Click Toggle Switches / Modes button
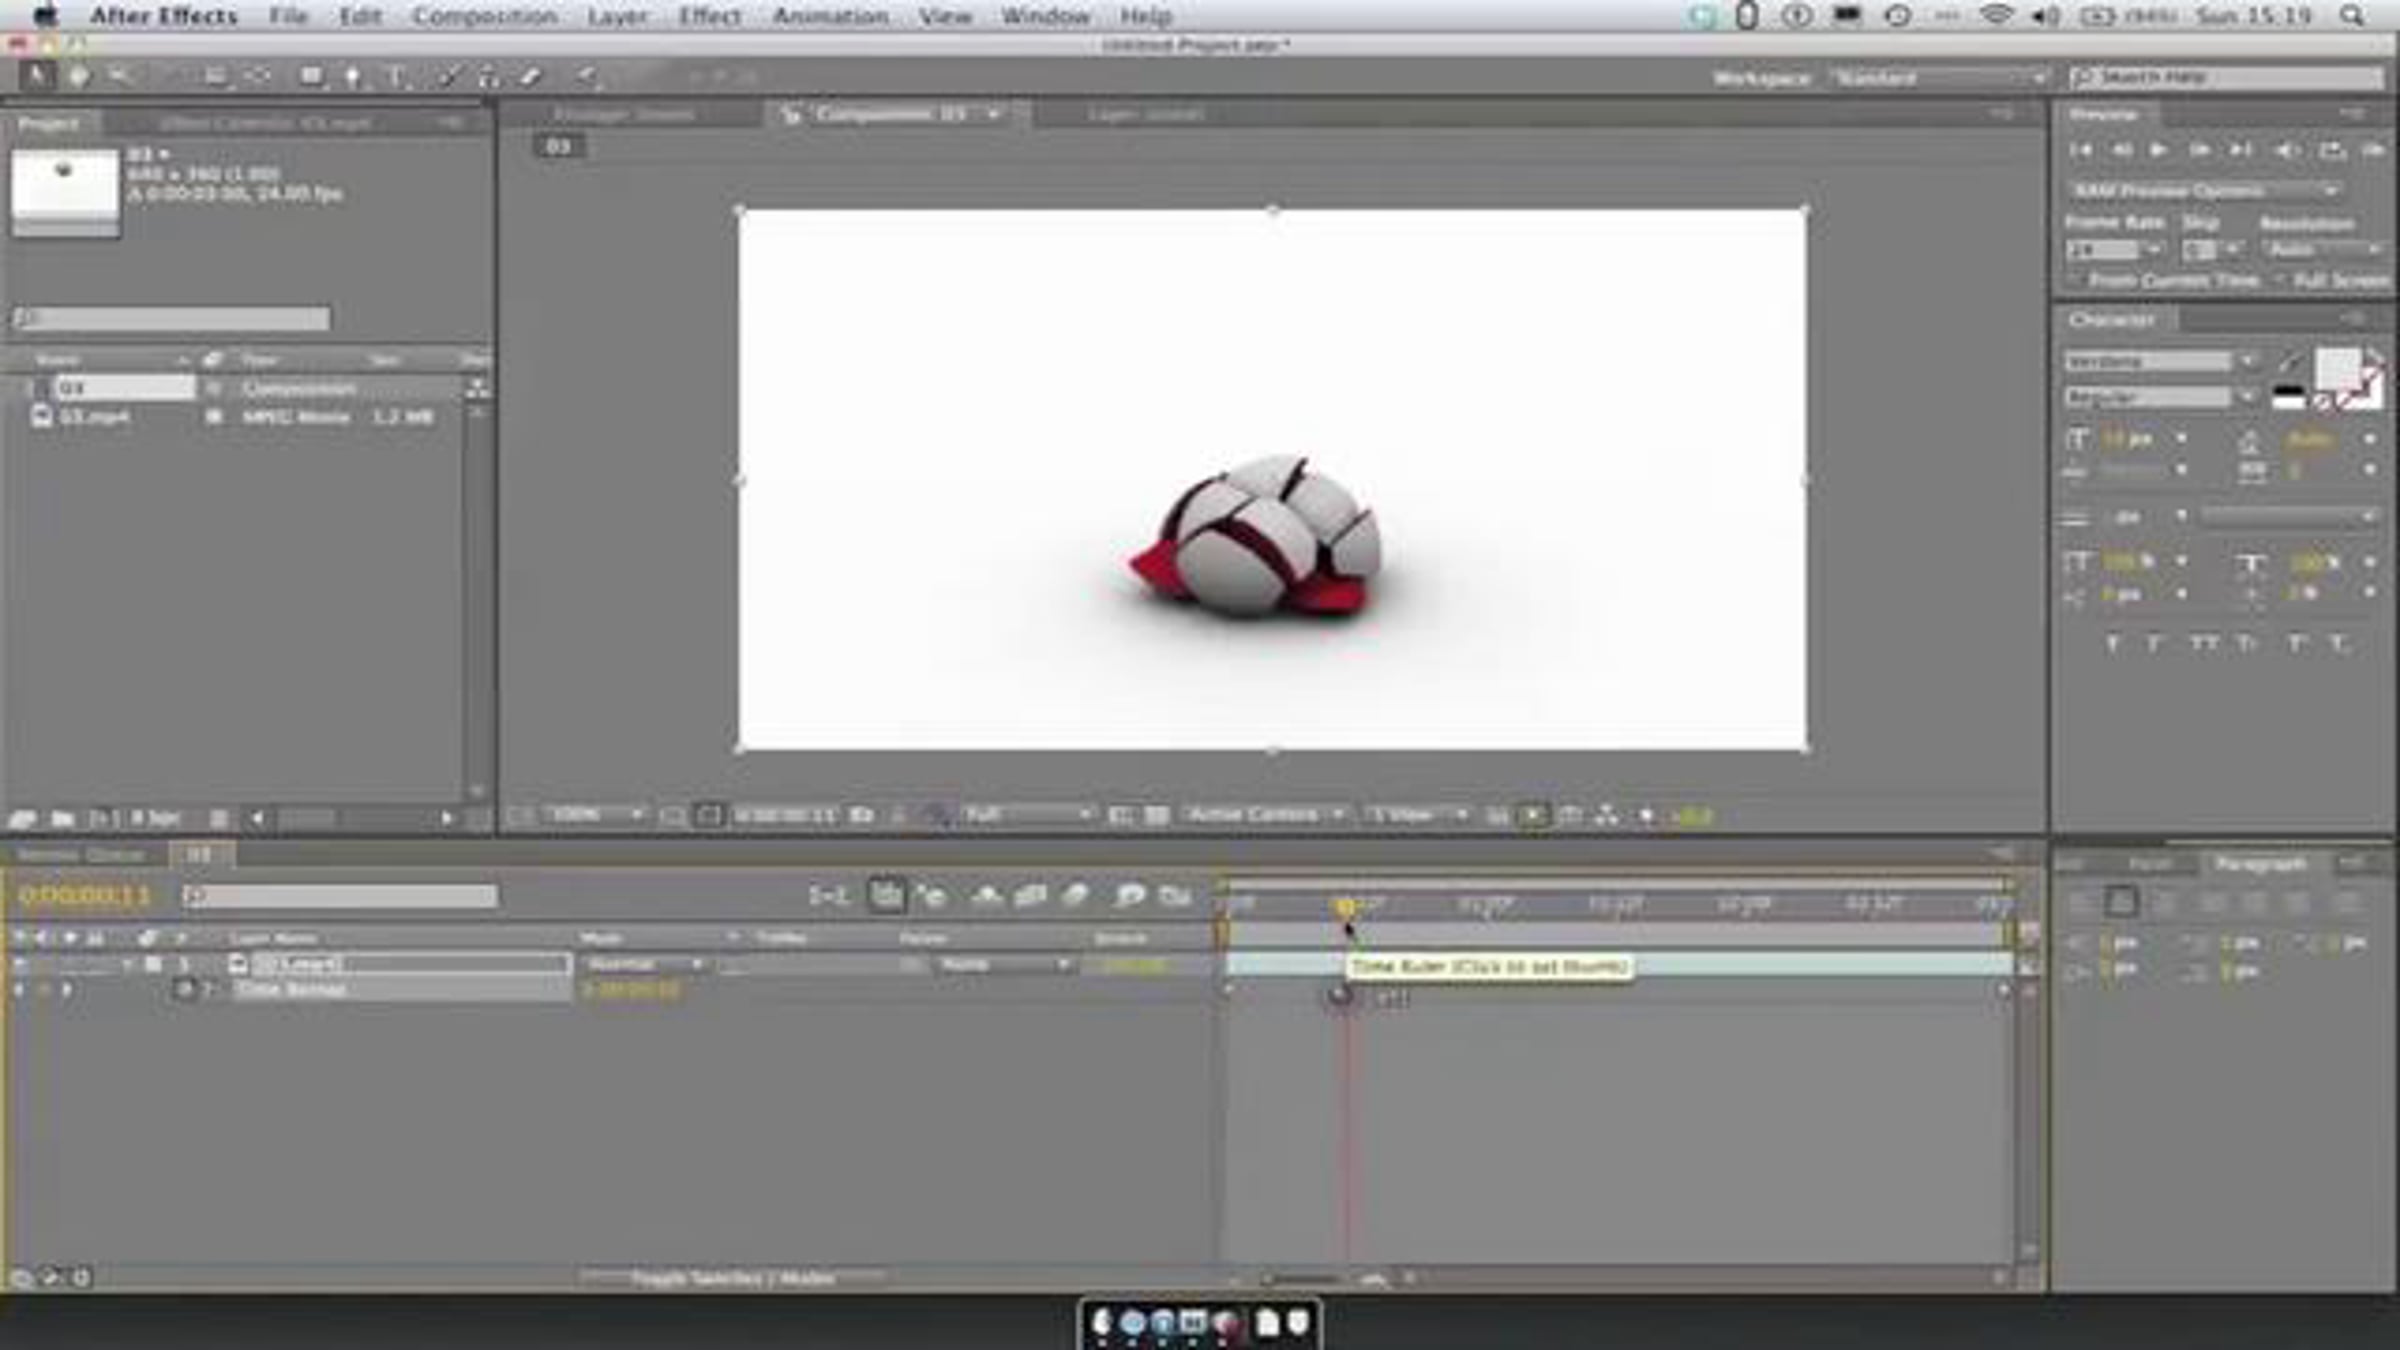This screenshot has height=1350, width=2400. 732,1278
